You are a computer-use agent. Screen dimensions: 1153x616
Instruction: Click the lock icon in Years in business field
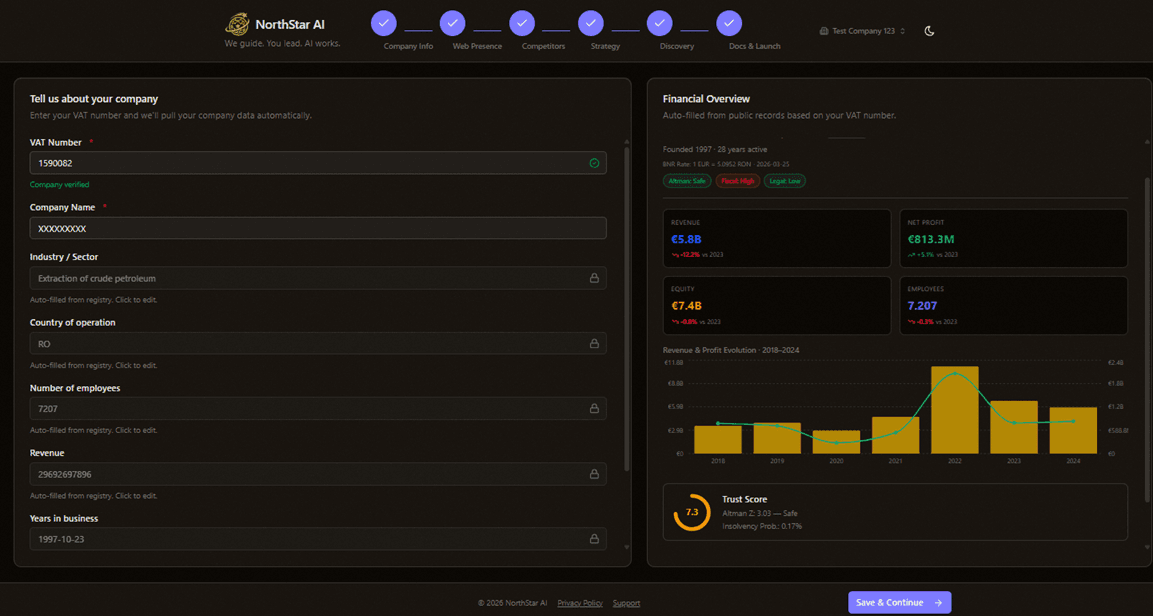point(594,539)
